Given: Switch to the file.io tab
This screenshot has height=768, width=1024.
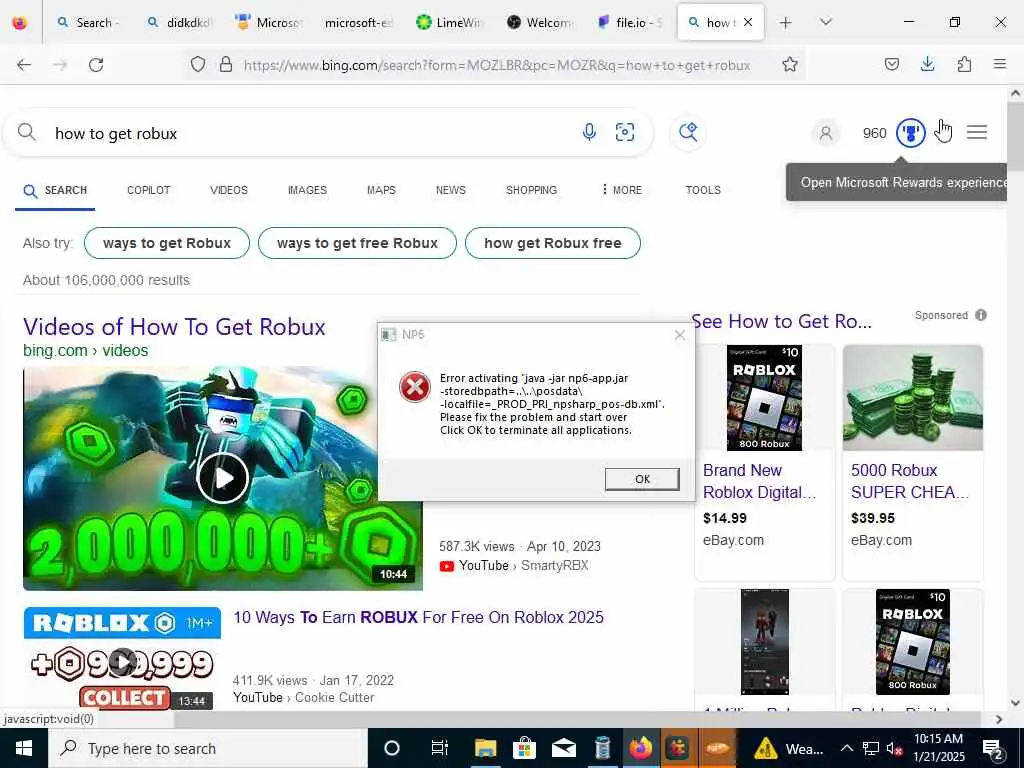Looking at the screenshot, I should (630, 22).
